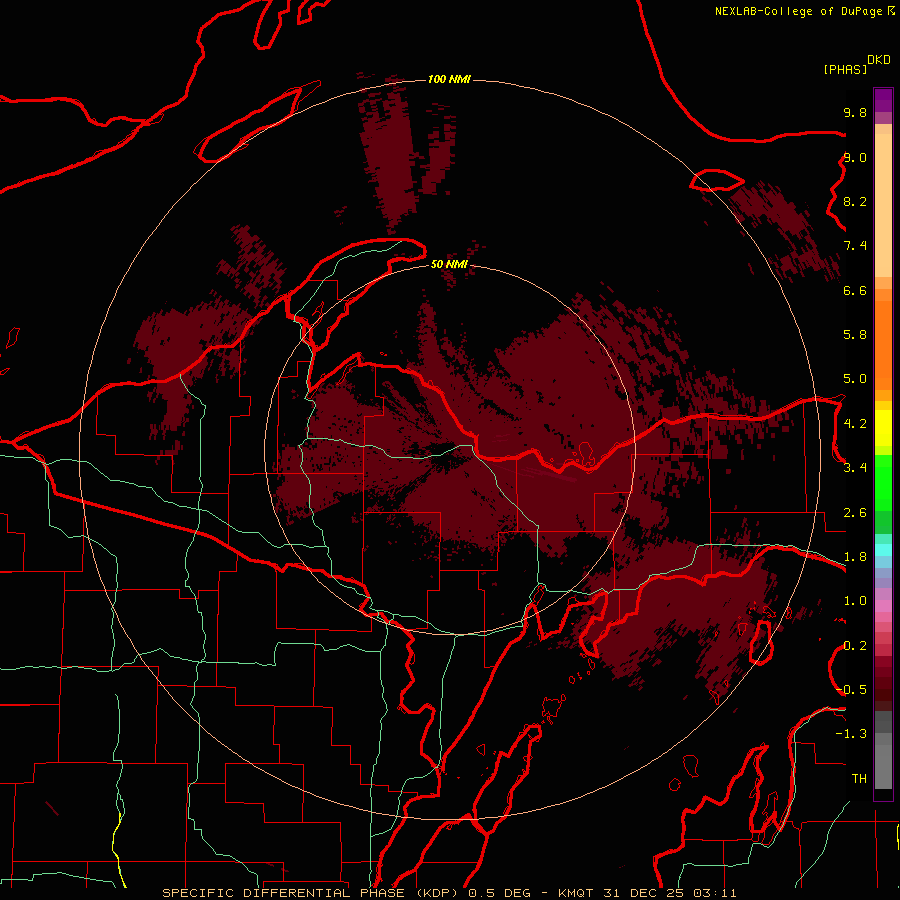Click the 0.2 legend value
This screenshot has height=900, width=900.
[x=855, y=646]
